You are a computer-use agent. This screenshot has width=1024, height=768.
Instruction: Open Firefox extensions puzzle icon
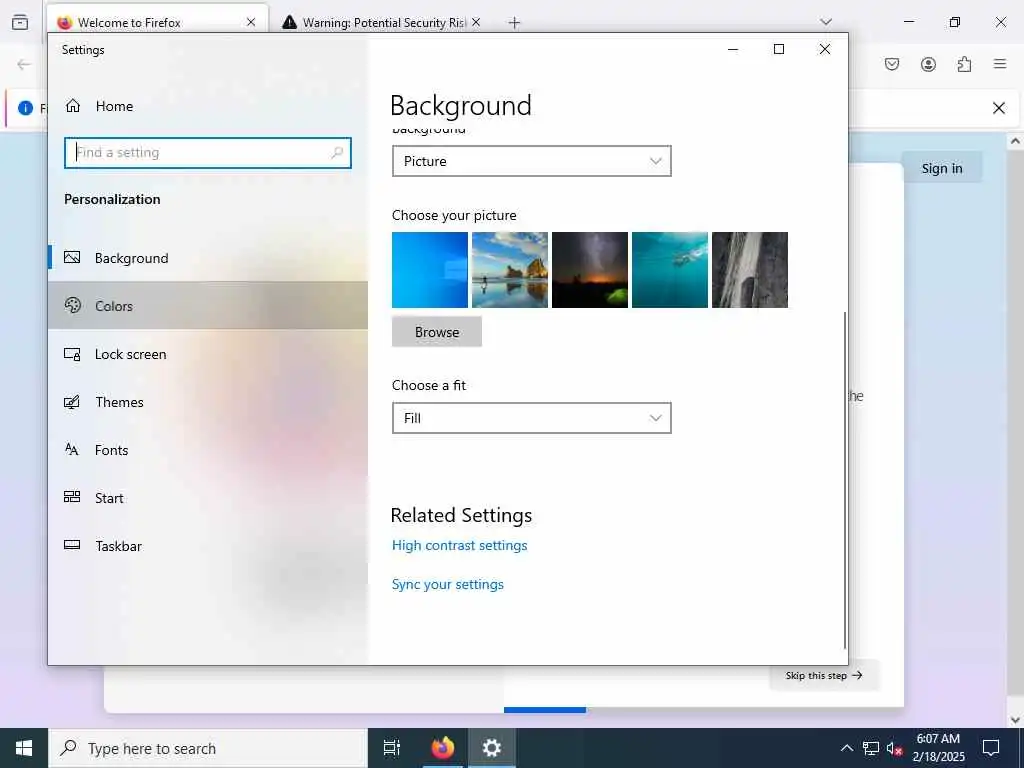(x=964, y=64)
